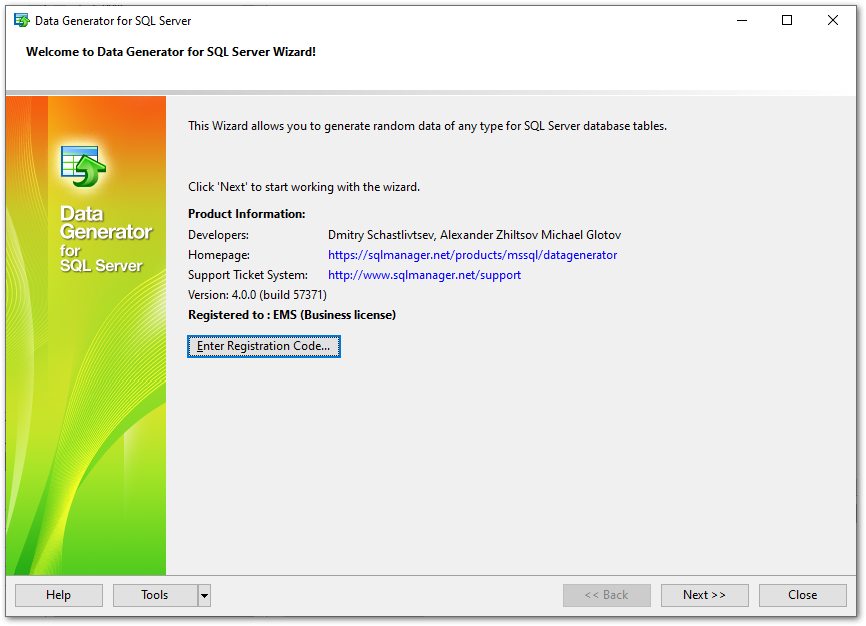
Task: Open the Help button
Action: [x=59, y=595]
